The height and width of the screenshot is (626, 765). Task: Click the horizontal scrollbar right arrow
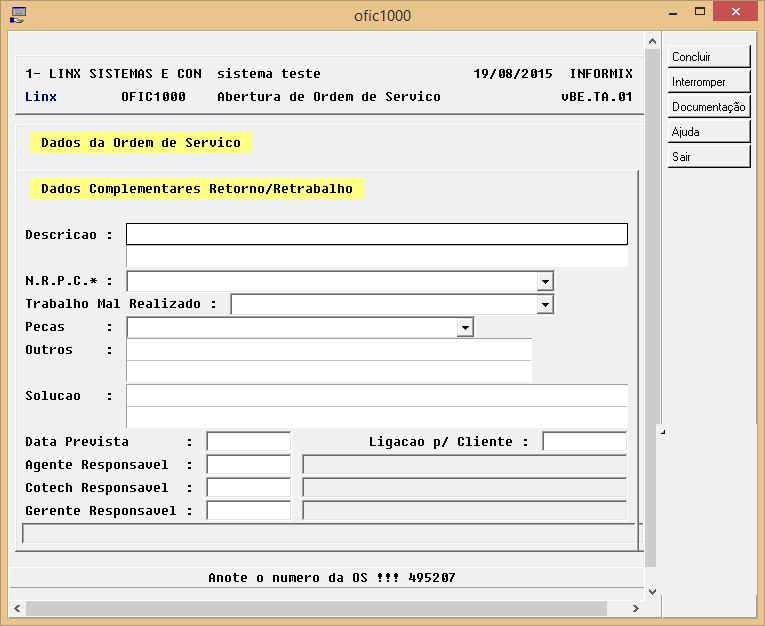pyautogui.click(x=636, y=608)
